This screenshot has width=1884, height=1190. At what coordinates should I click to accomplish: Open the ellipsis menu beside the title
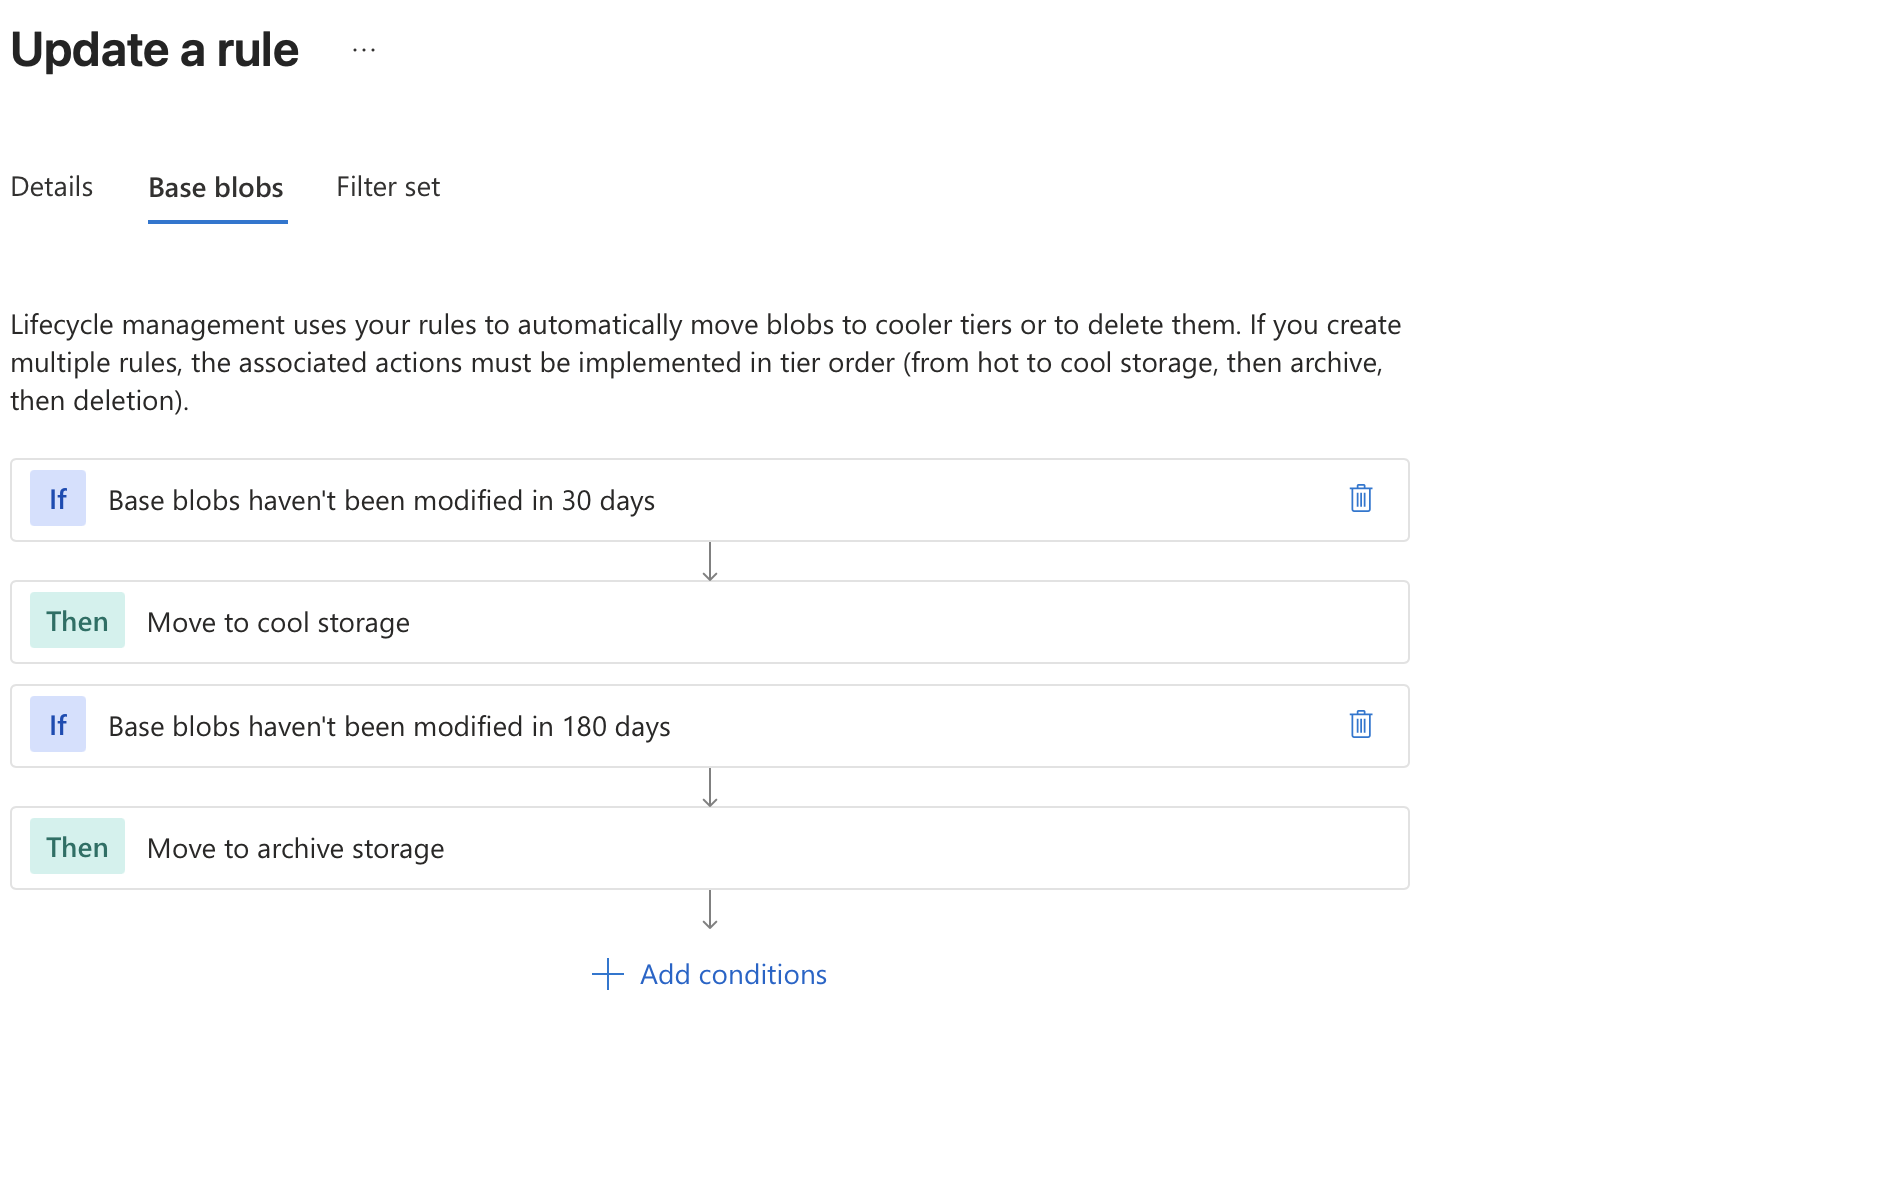click(x=364, y=50)
